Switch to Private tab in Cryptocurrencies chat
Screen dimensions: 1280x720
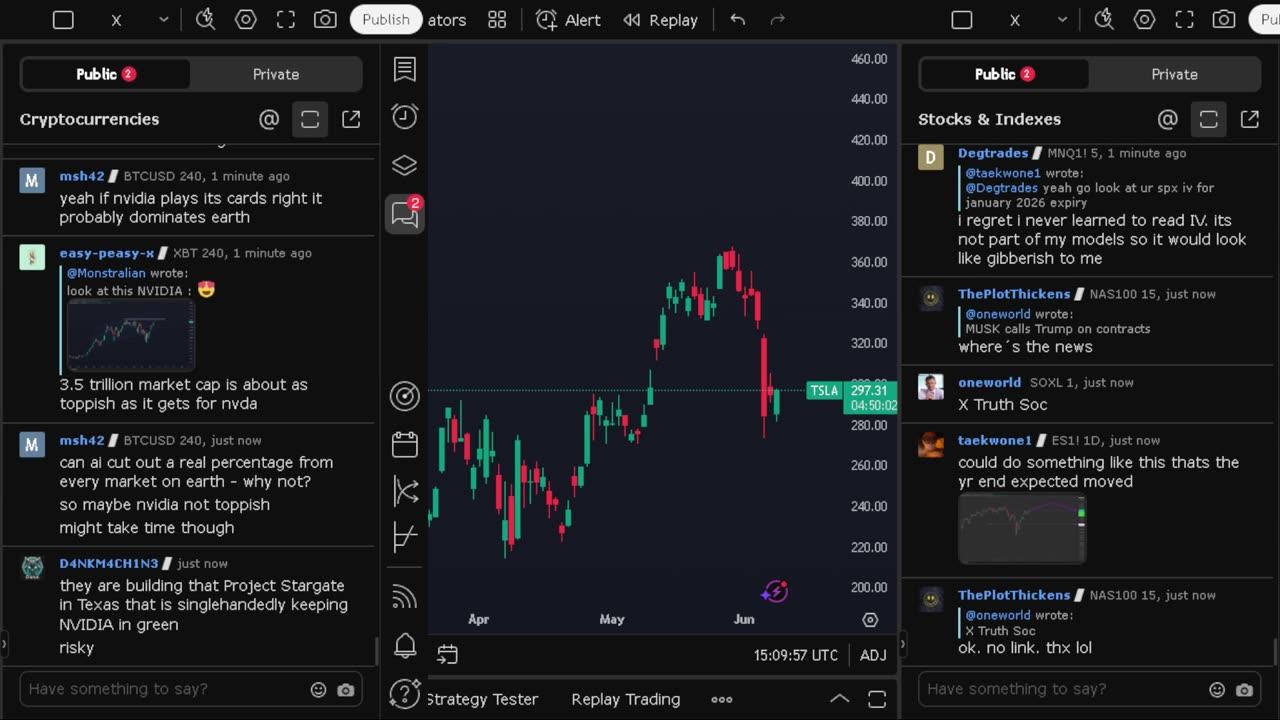(x=276, y=74)
